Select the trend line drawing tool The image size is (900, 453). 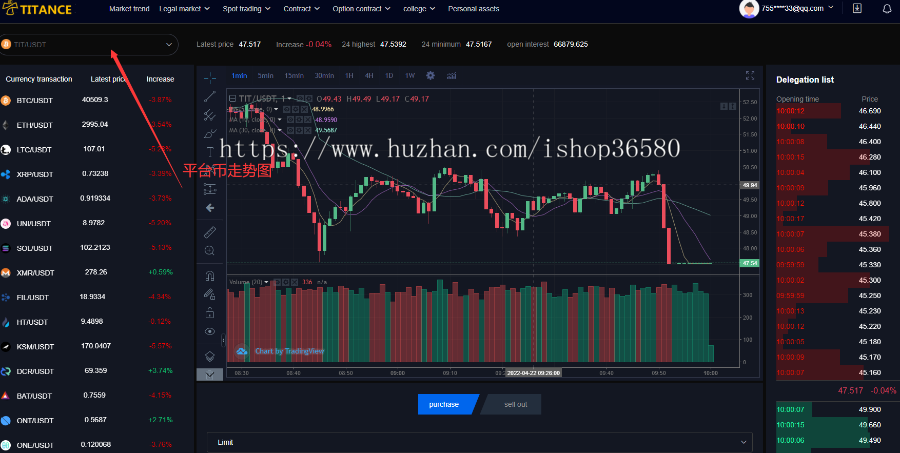[210, 96]
